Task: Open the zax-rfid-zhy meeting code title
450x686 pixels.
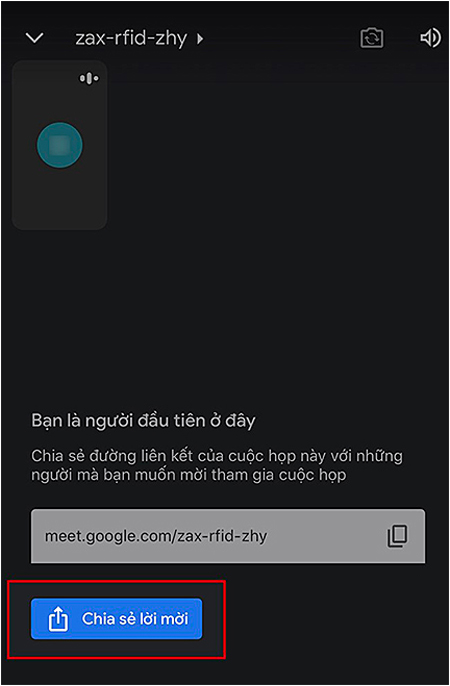Action: 131,39
